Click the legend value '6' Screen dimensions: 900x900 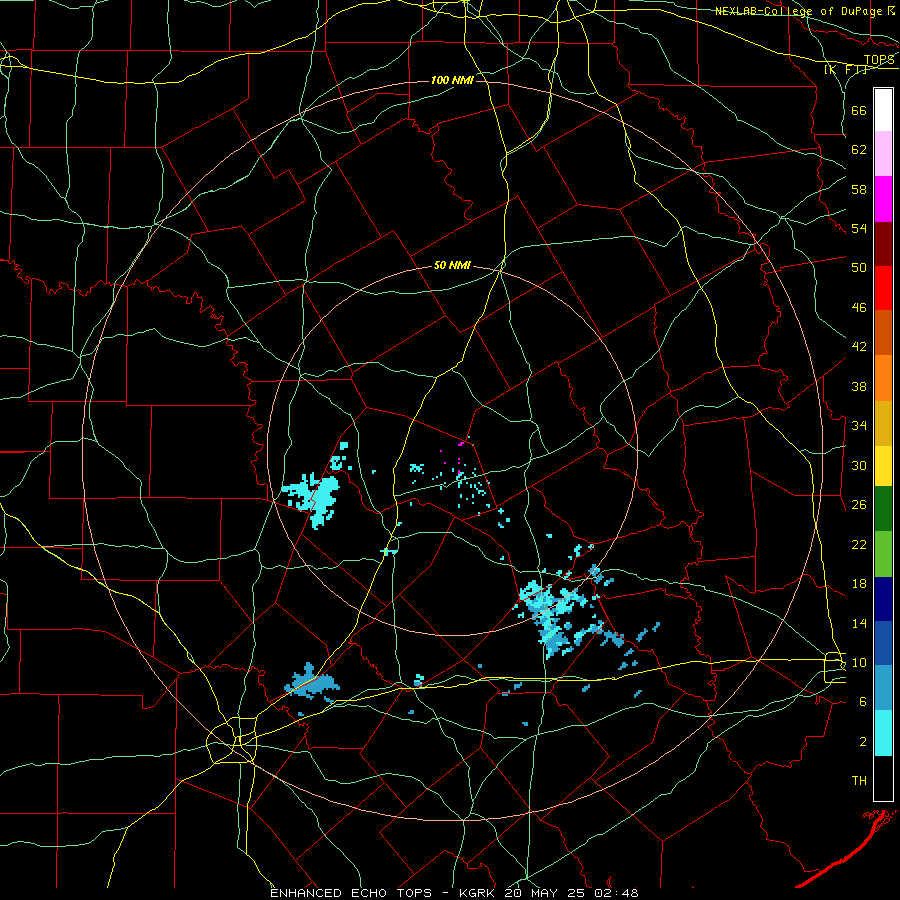tap(863, 702)
